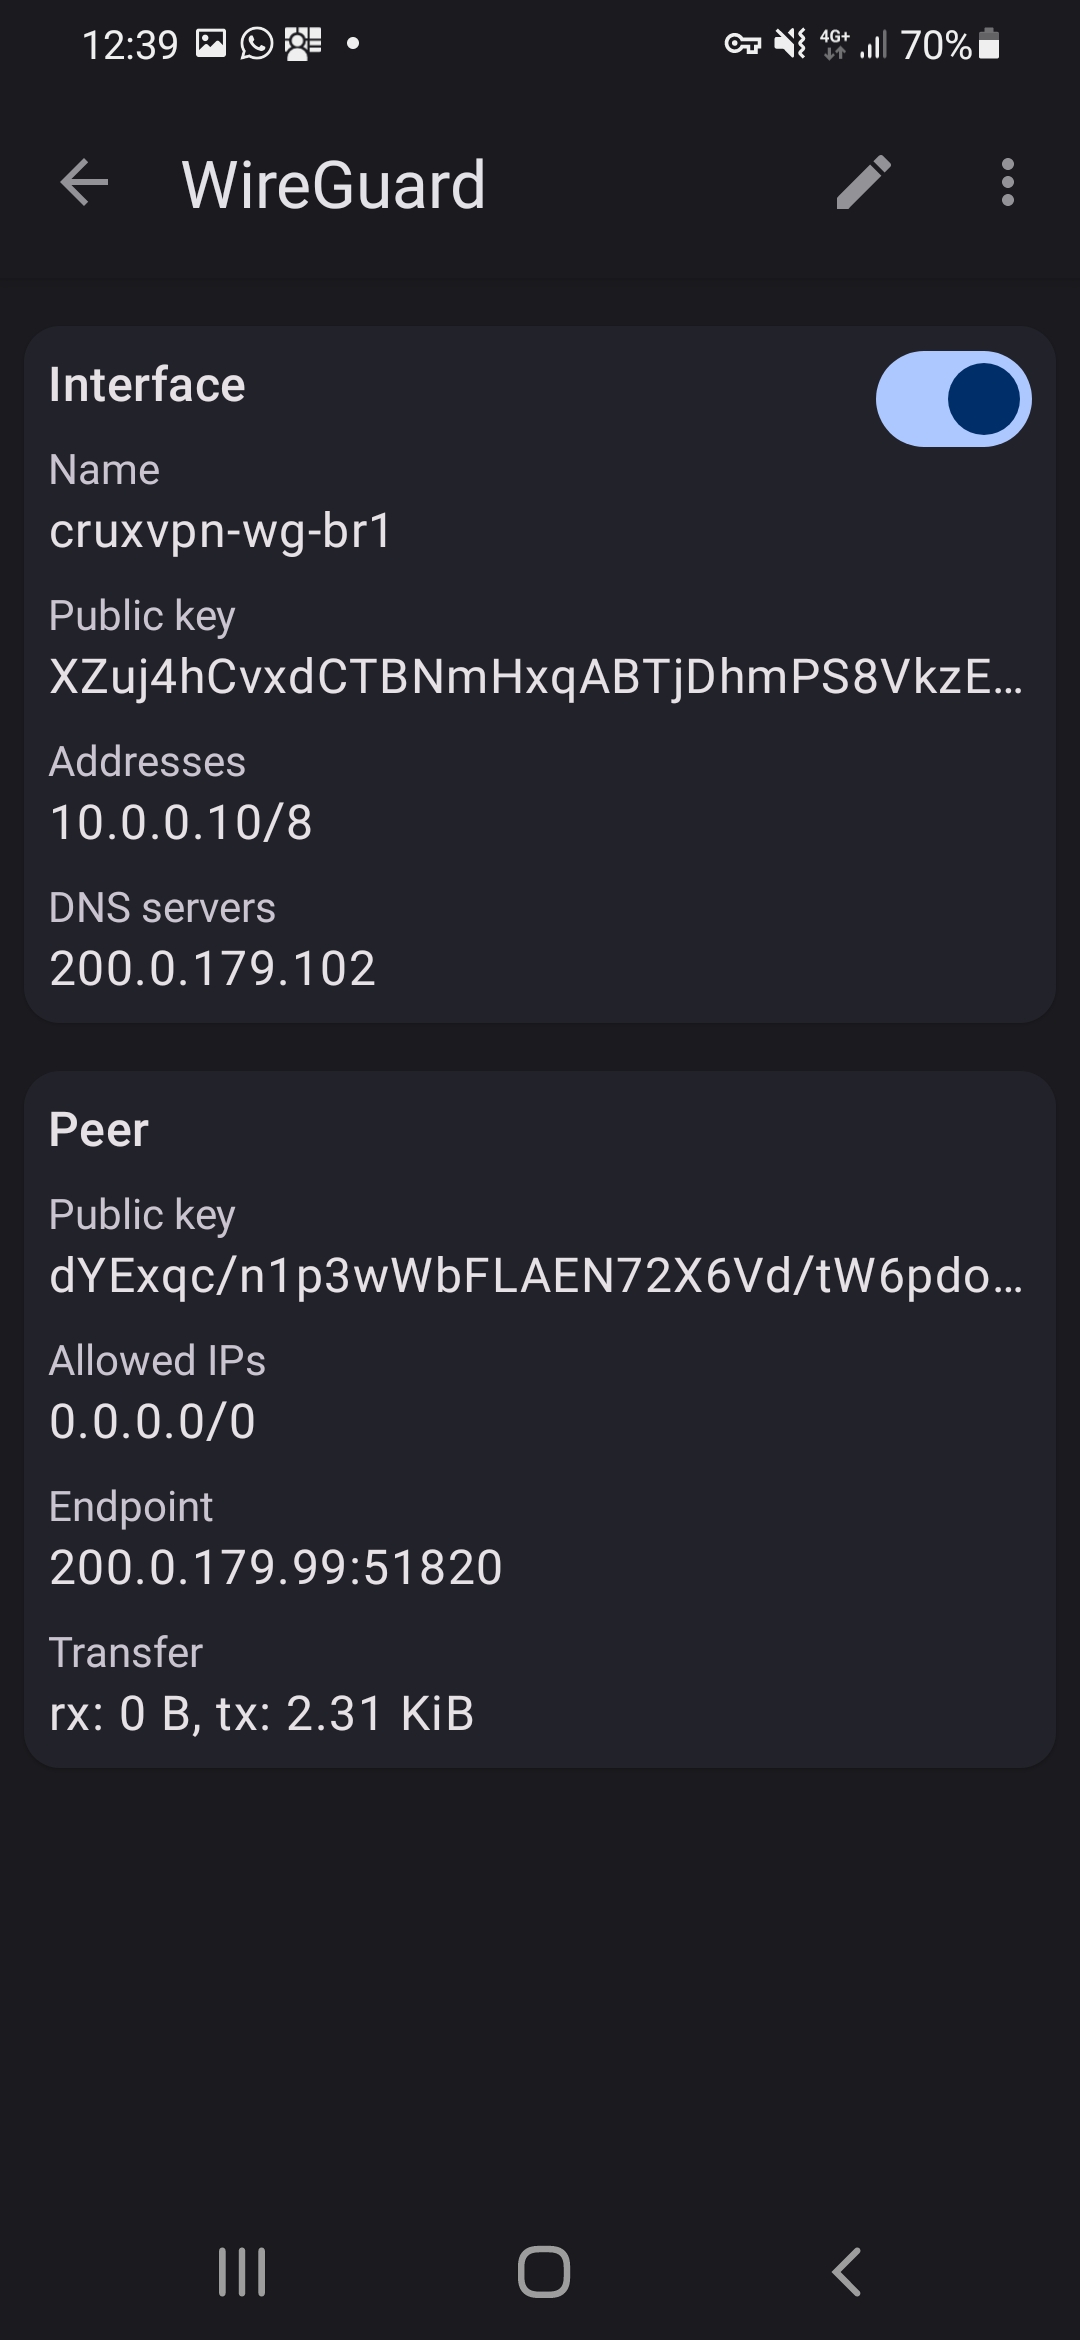Image resolution: width=1080 pixels, height=2340 pixels.
Task: Tap the WhatsApp notification icon
Action: 257,44
